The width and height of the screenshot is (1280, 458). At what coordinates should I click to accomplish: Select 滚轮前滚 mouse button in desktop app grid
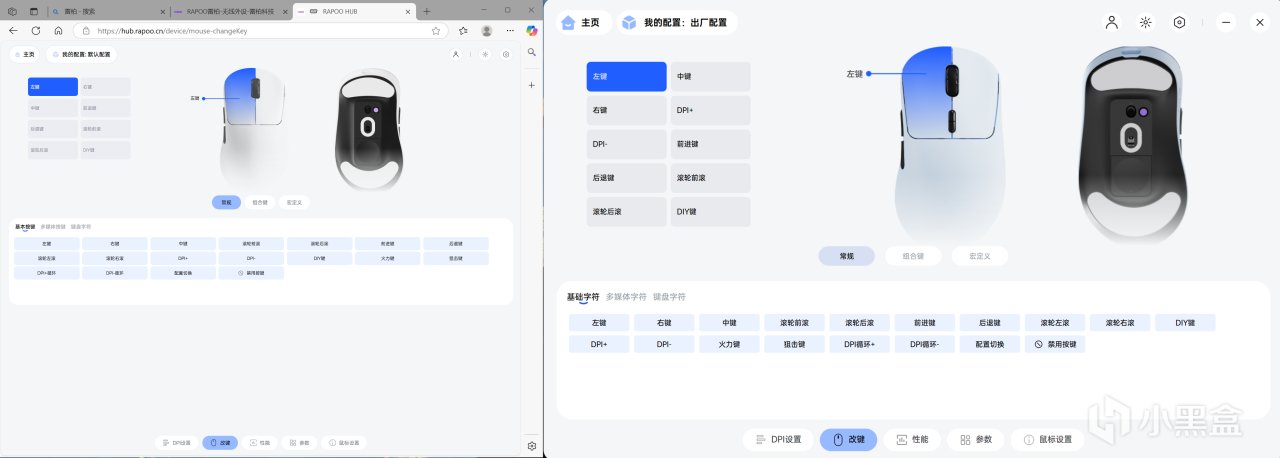tap(710, 178)
